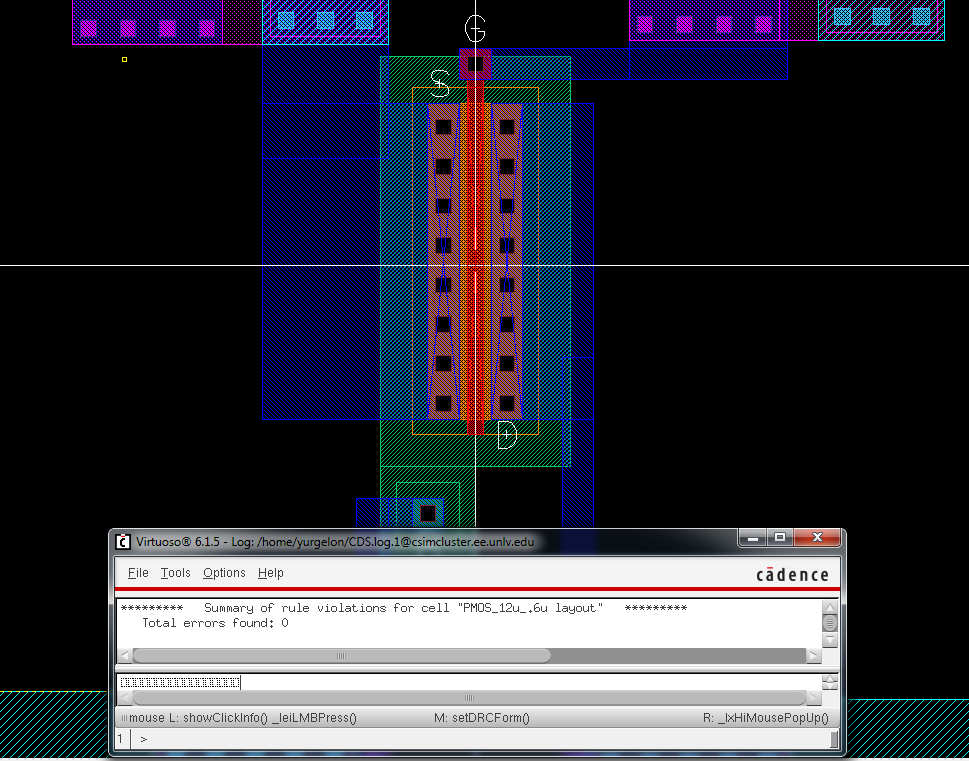Open the Options menu in the log window
This screenshot has width=969, height=761.
(224, 573)
